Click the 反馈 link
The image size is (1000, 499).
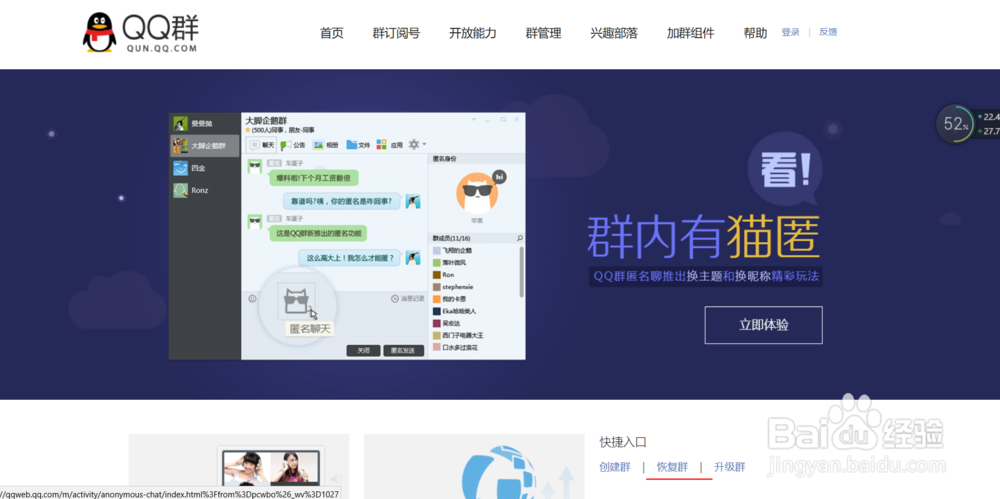[828, 32]
